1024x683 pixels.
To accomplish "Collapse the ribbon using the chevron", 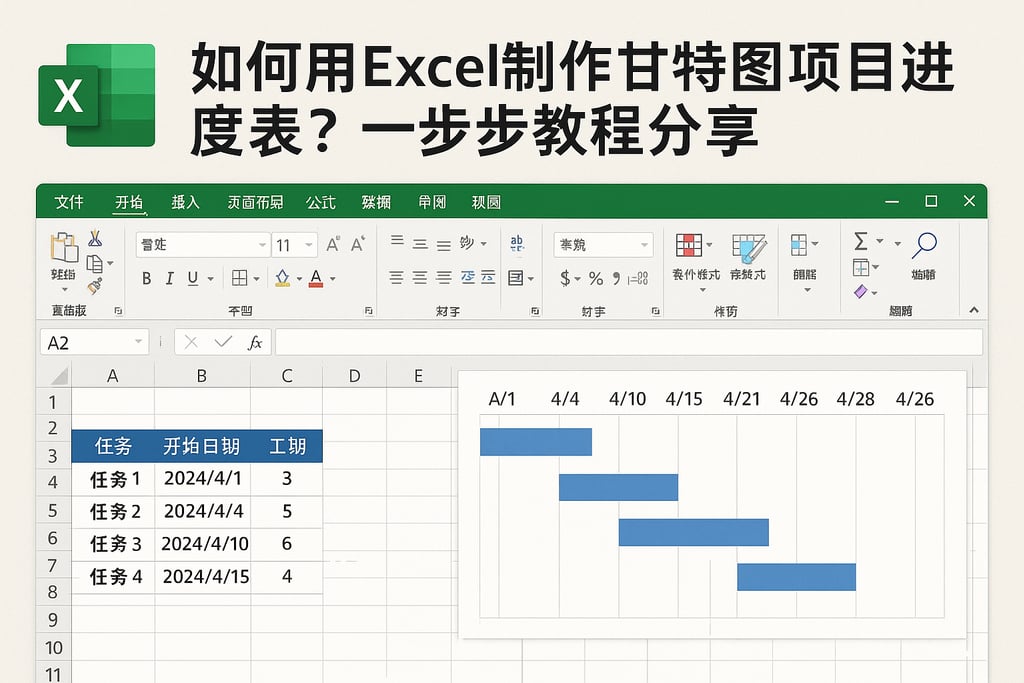I will [973, 310].
